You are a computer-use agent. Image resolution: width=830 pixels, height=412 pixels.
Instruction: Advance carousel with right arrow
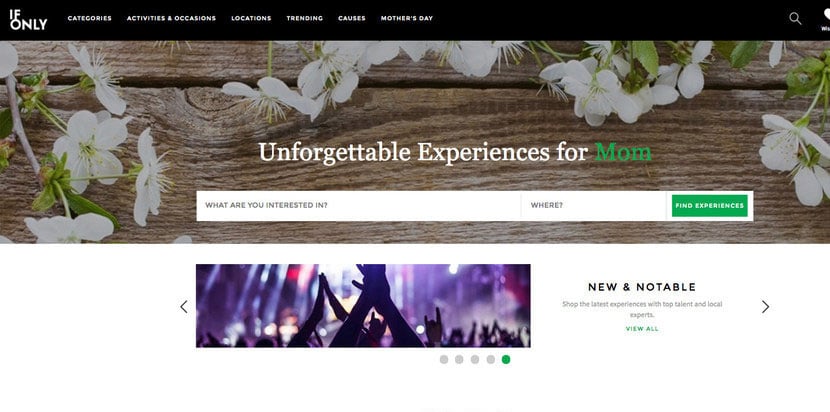(x=765, y=307)
